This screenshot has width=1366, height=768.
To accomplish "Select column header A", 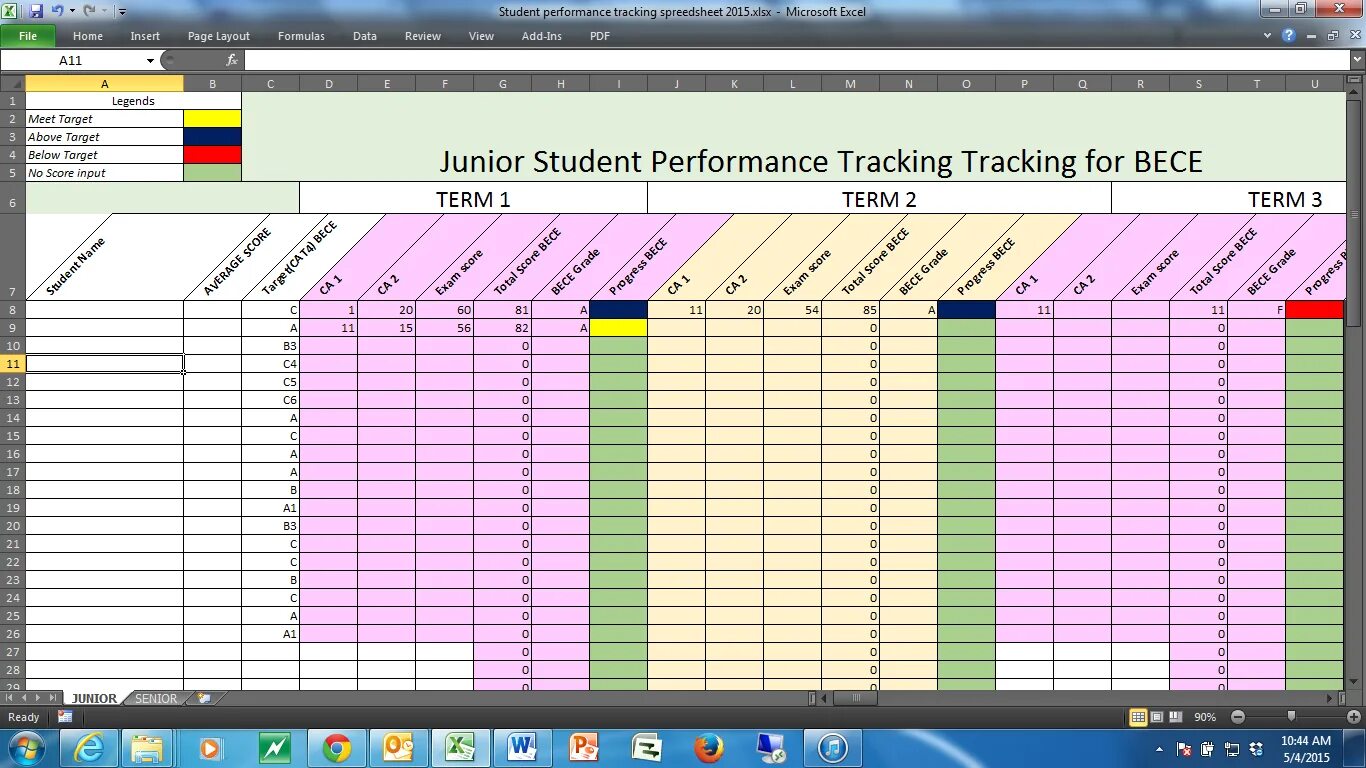I will (104, 84).
